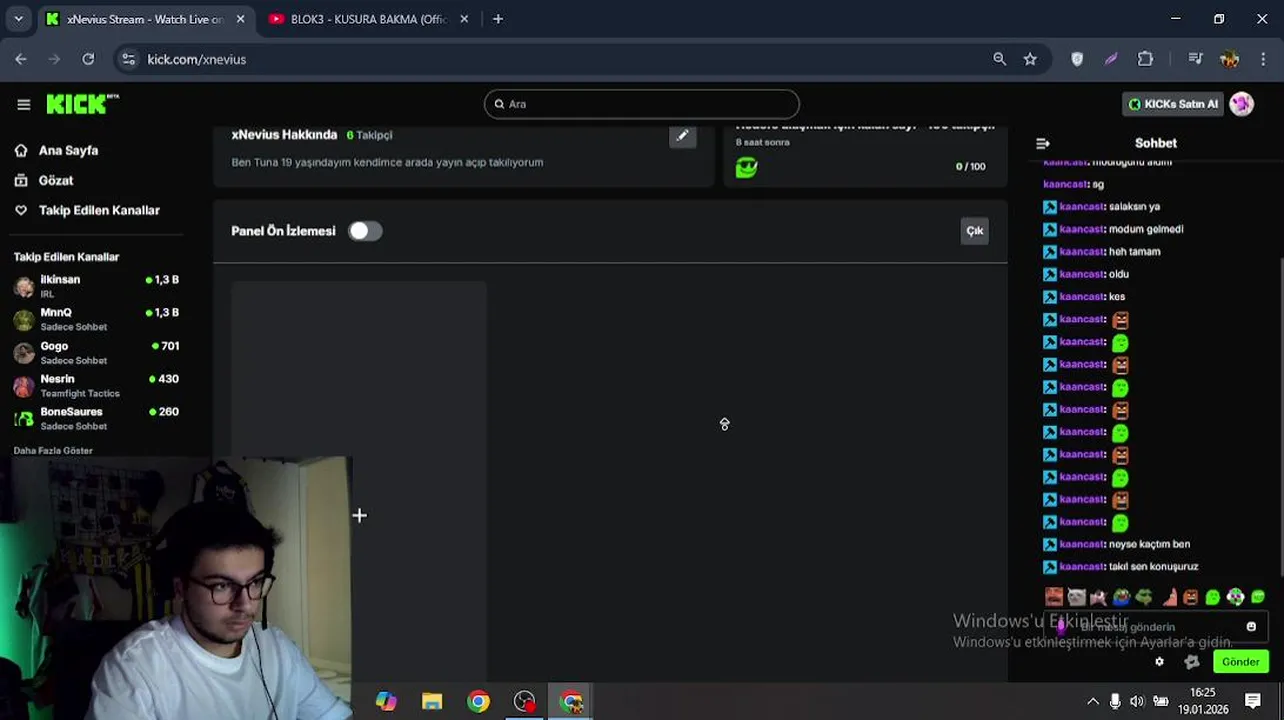The width and height of the screenshot is (1284, 720).
Task: Pick the first quick emote in chat row
Action: pyautogui.click(x=1054, y=597)
